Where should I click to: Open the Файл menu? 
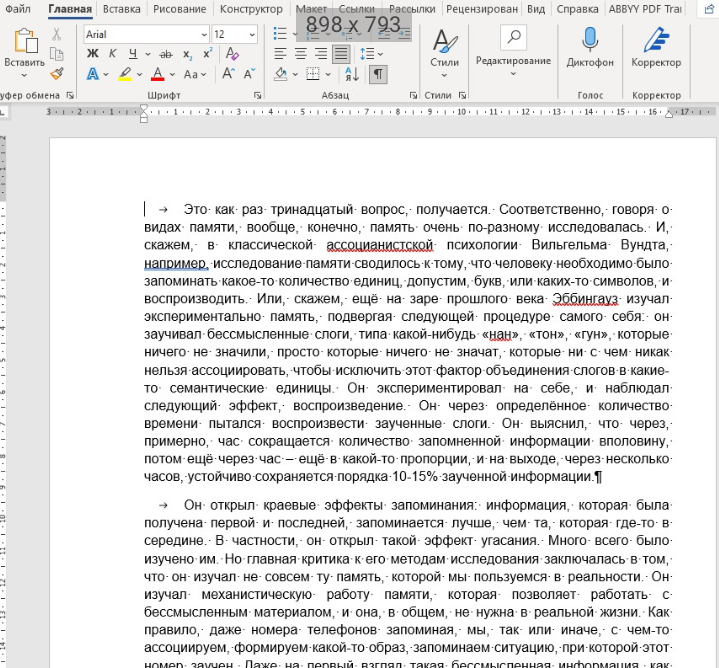click(18, 9)
